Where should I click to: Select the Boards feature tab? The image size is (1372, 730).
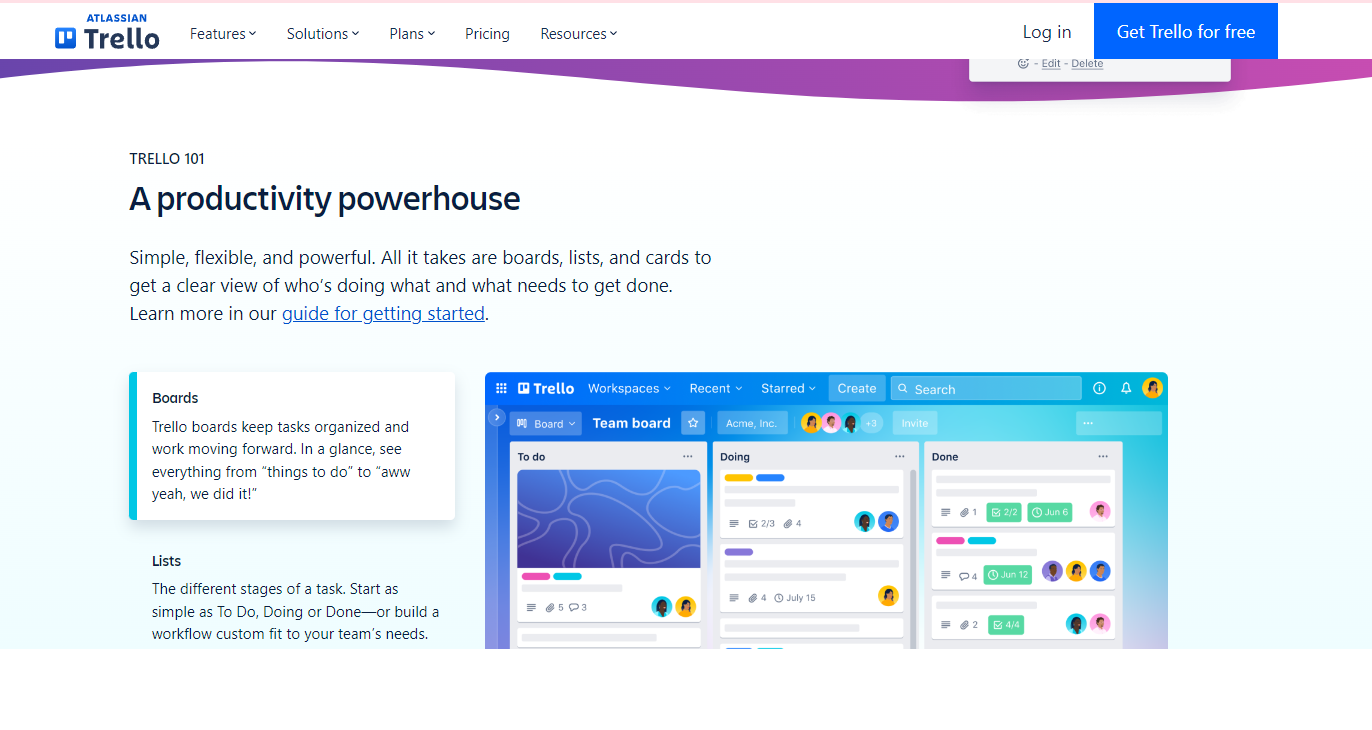[x=292, y=446]
